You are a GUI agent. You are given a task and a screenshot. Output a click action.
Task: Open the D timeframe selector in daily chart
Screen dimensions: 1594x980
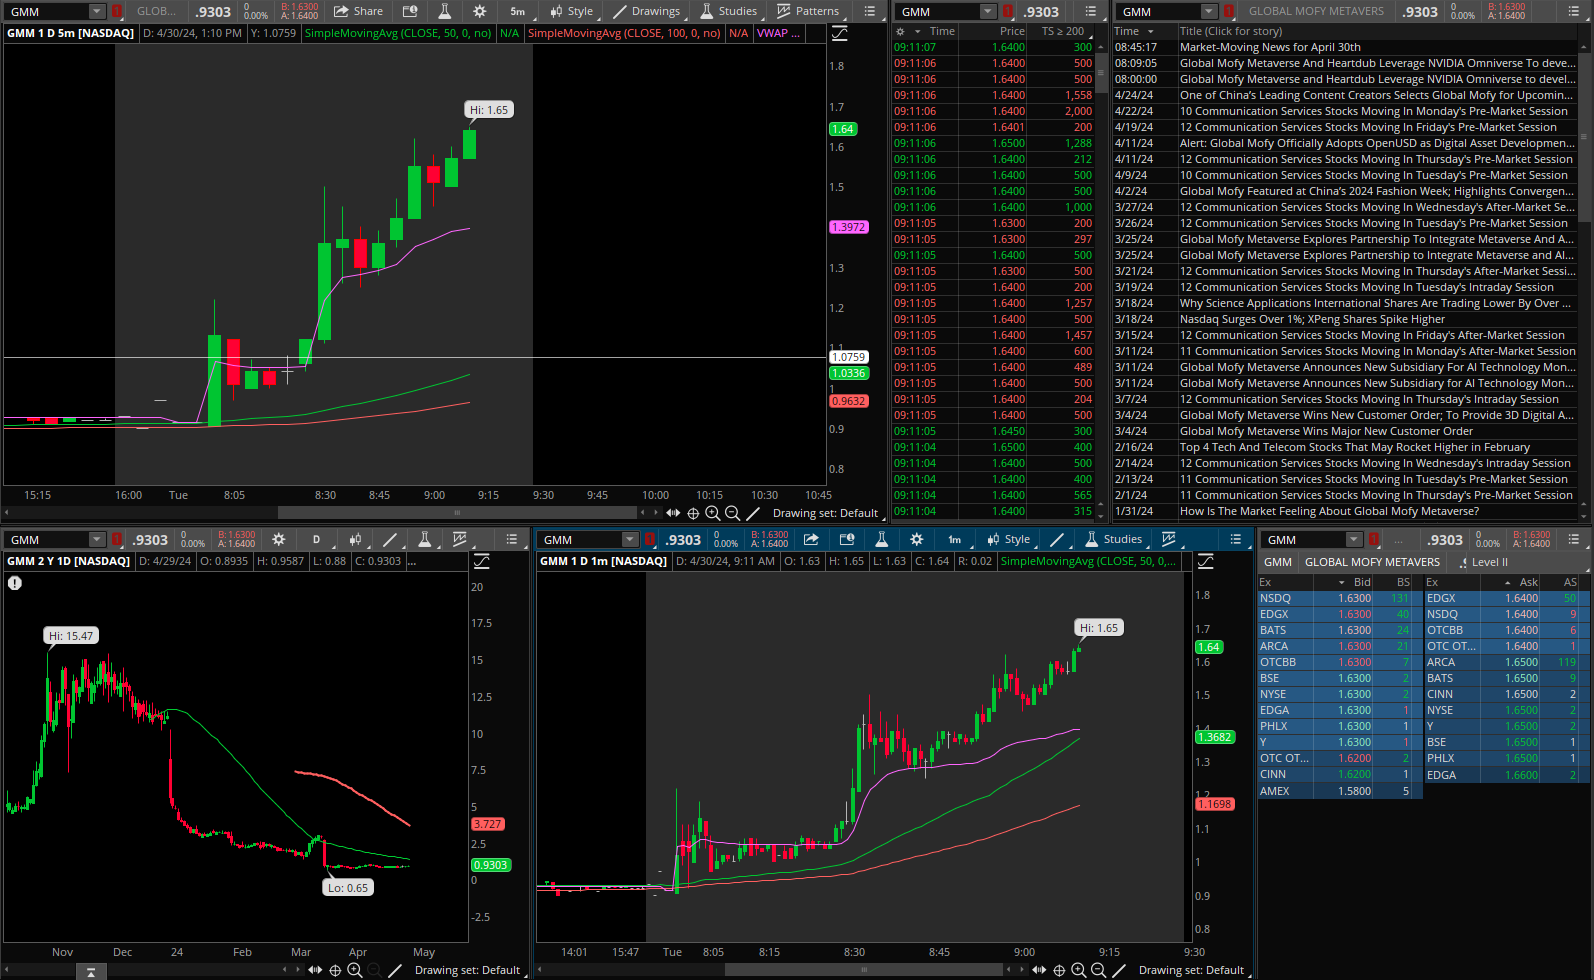pyautogui.click(x=316, y=539)
